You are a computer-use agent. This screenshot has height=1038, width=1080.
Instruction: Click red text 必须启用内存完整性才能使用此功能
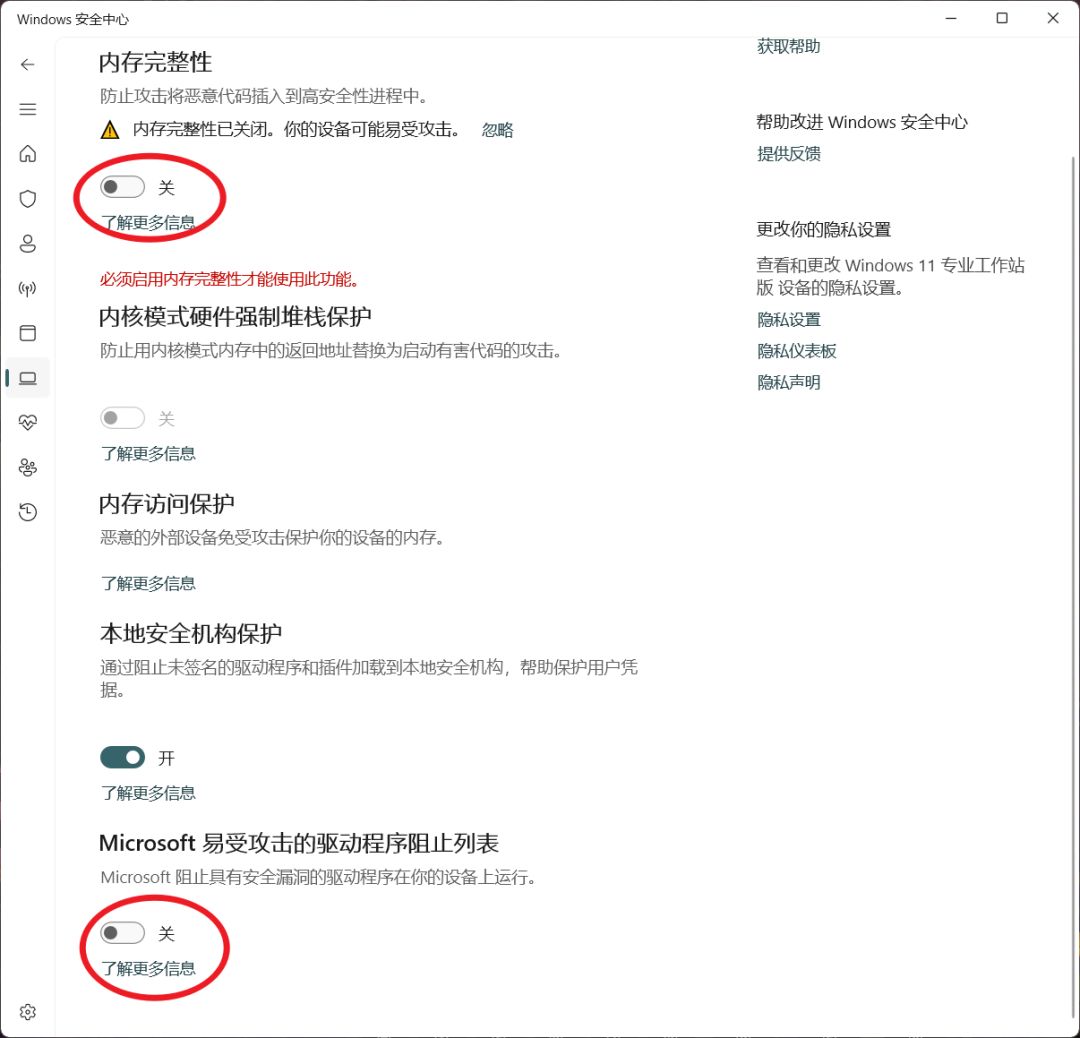229,279
